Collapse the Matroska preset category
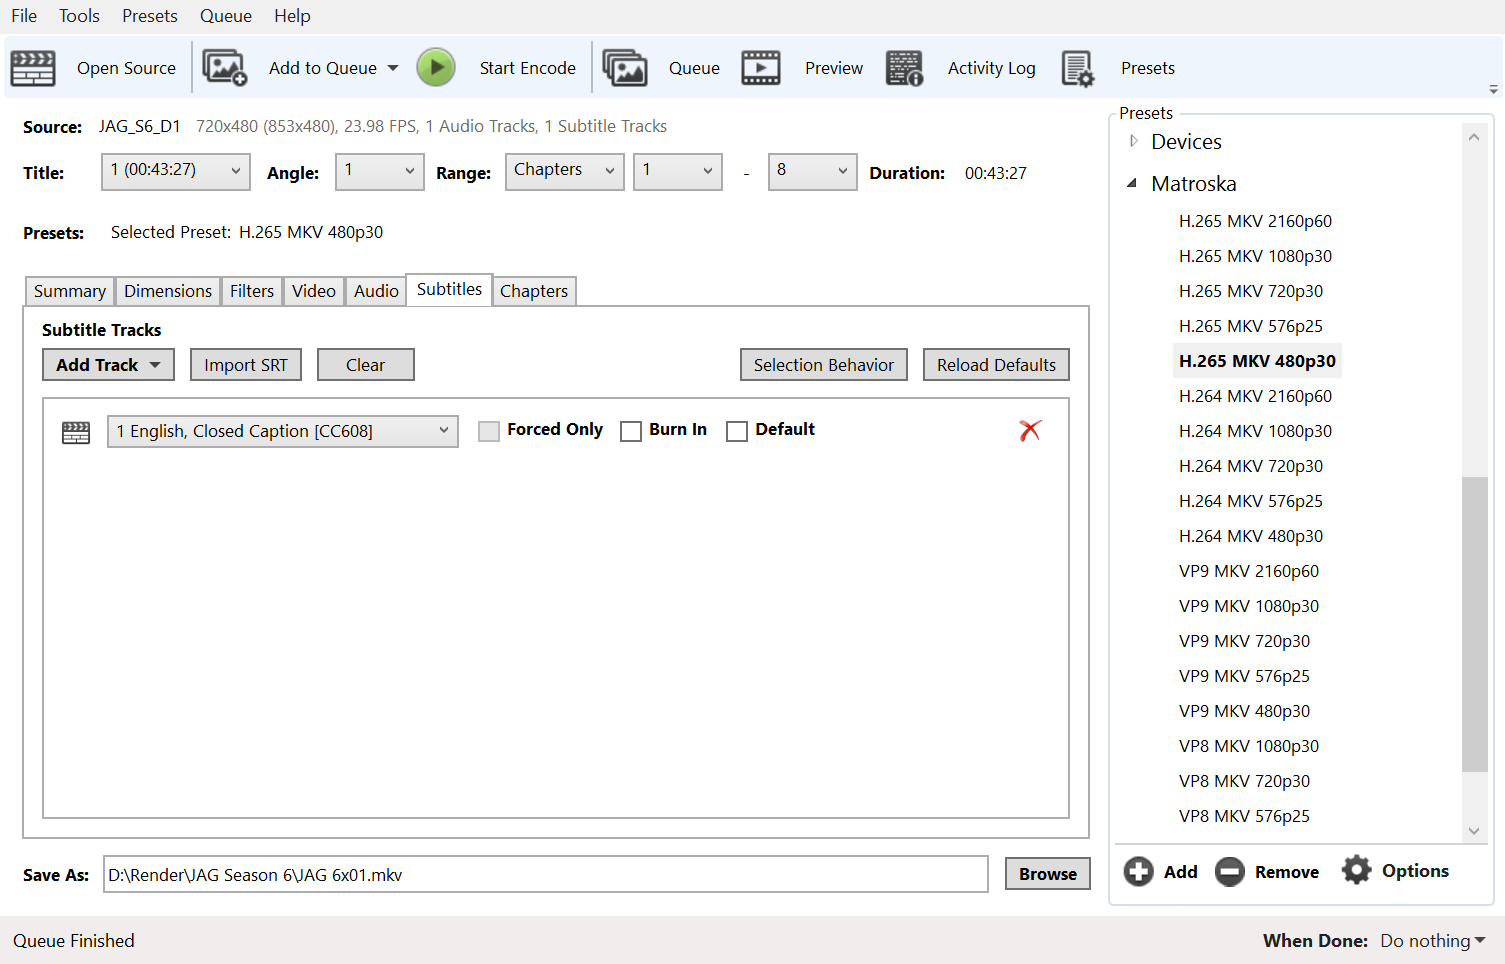 click(x=1132, y=183)
